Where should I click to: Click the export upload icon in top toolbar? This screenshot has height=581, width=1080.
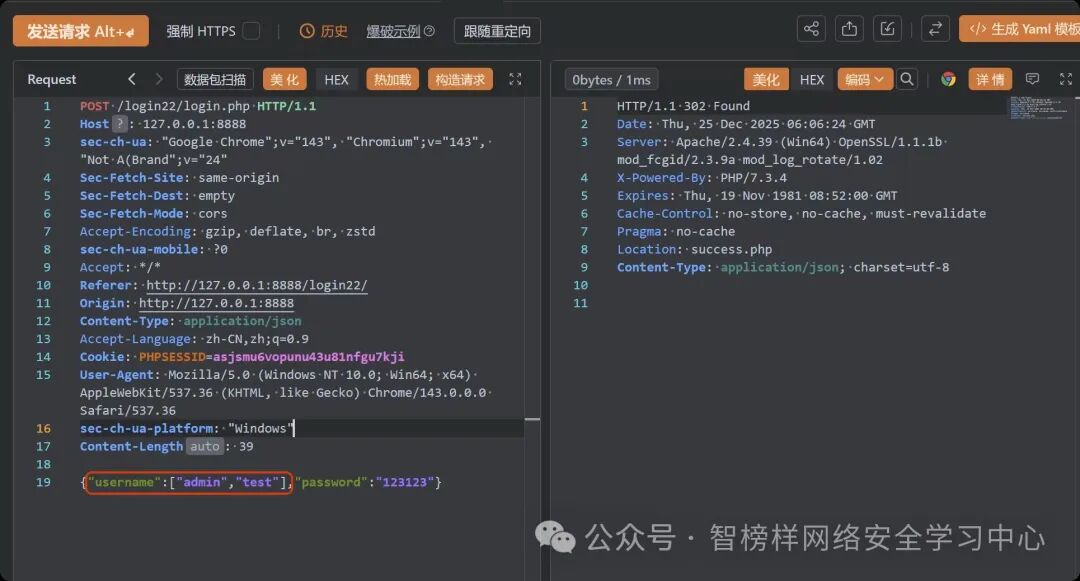[849, 29]
